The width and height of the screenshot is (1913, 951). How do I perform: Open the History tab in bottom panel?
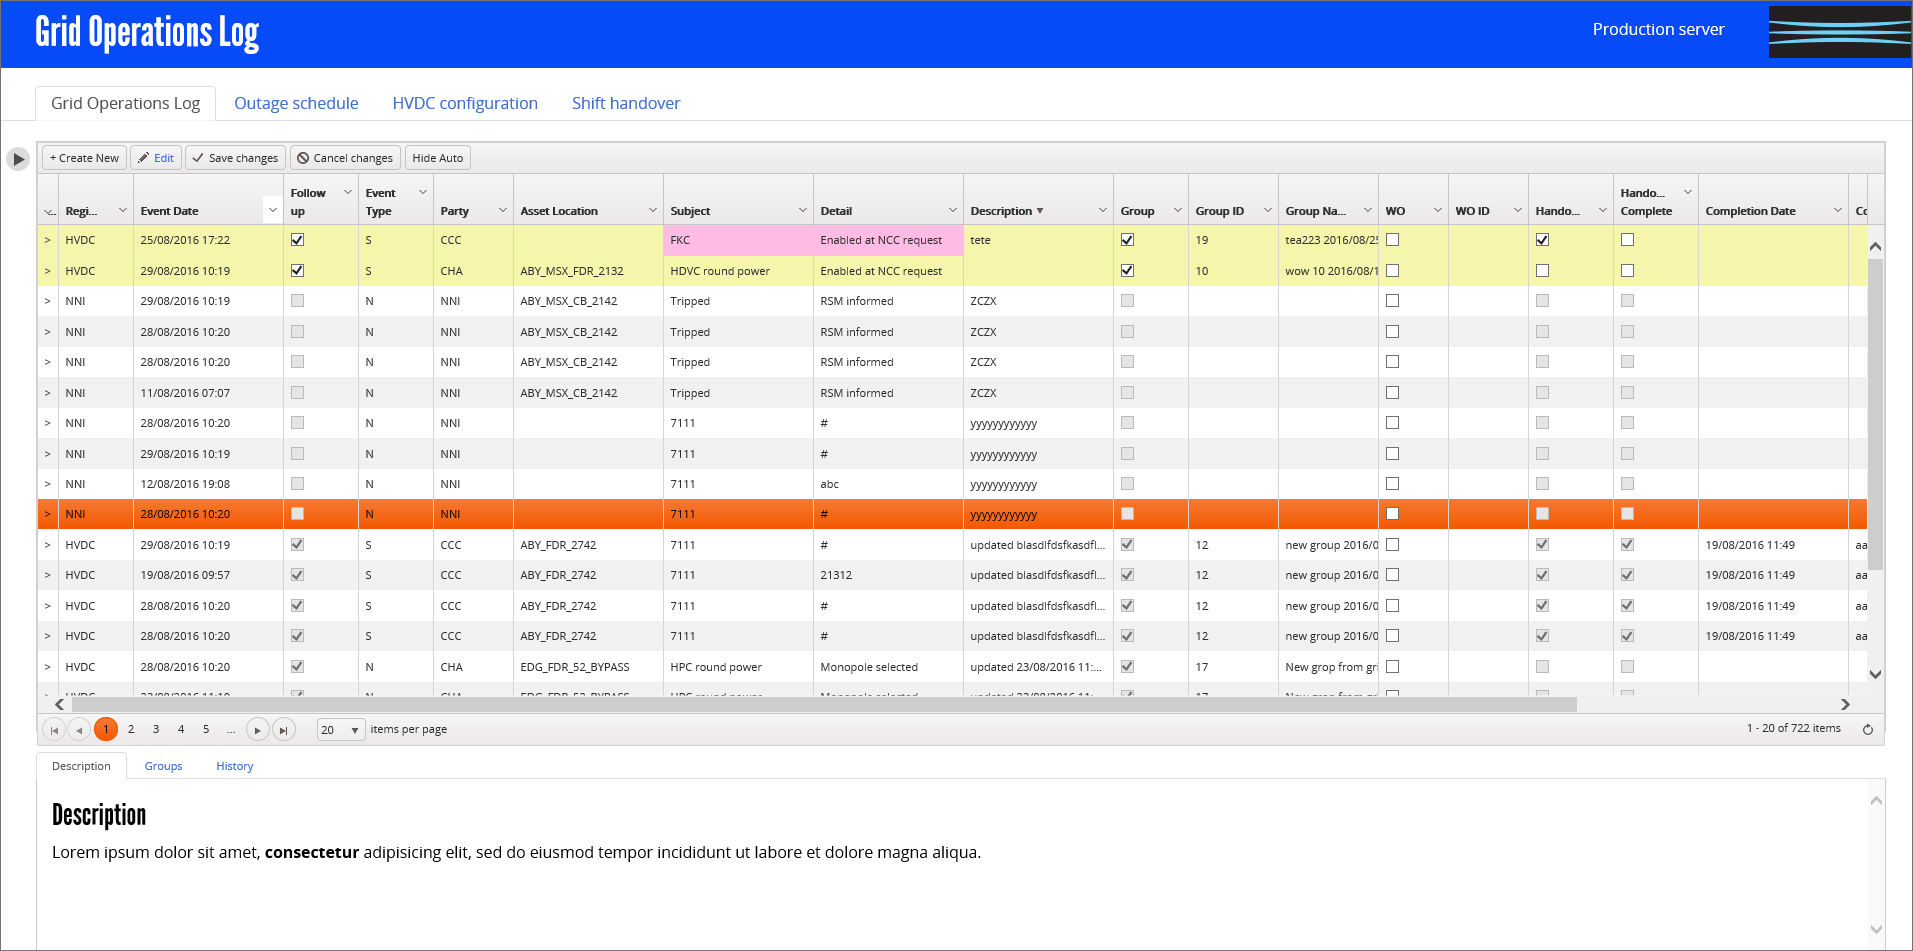click(234, 766)
